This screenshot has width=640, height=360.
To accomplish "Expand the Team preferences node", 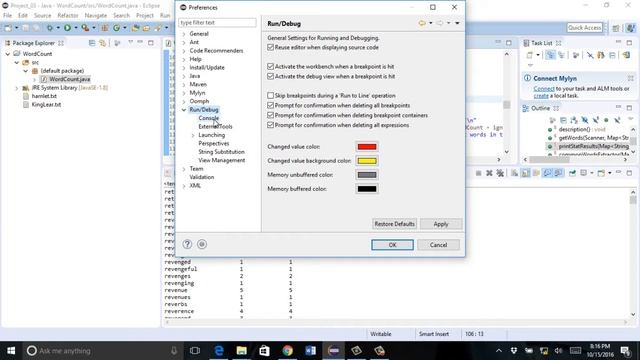I will (x=184, y=169).
